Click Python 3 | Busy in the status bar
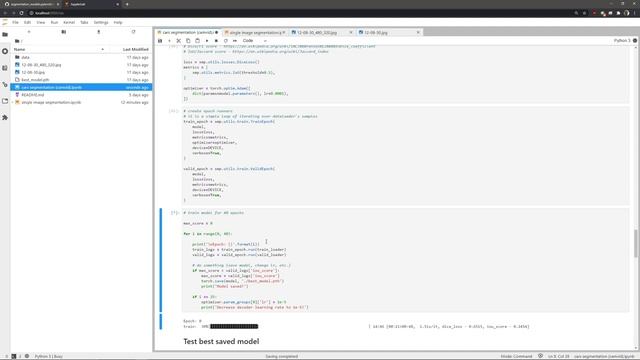Screen dimensions: 640x360 click(x=49, y=356)
